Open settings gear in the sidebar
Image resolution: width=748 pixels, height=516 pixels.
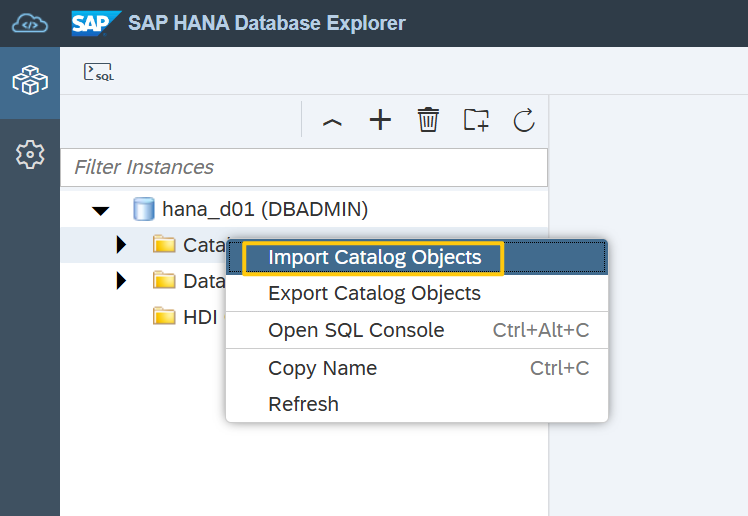click(x=30, y=155)
